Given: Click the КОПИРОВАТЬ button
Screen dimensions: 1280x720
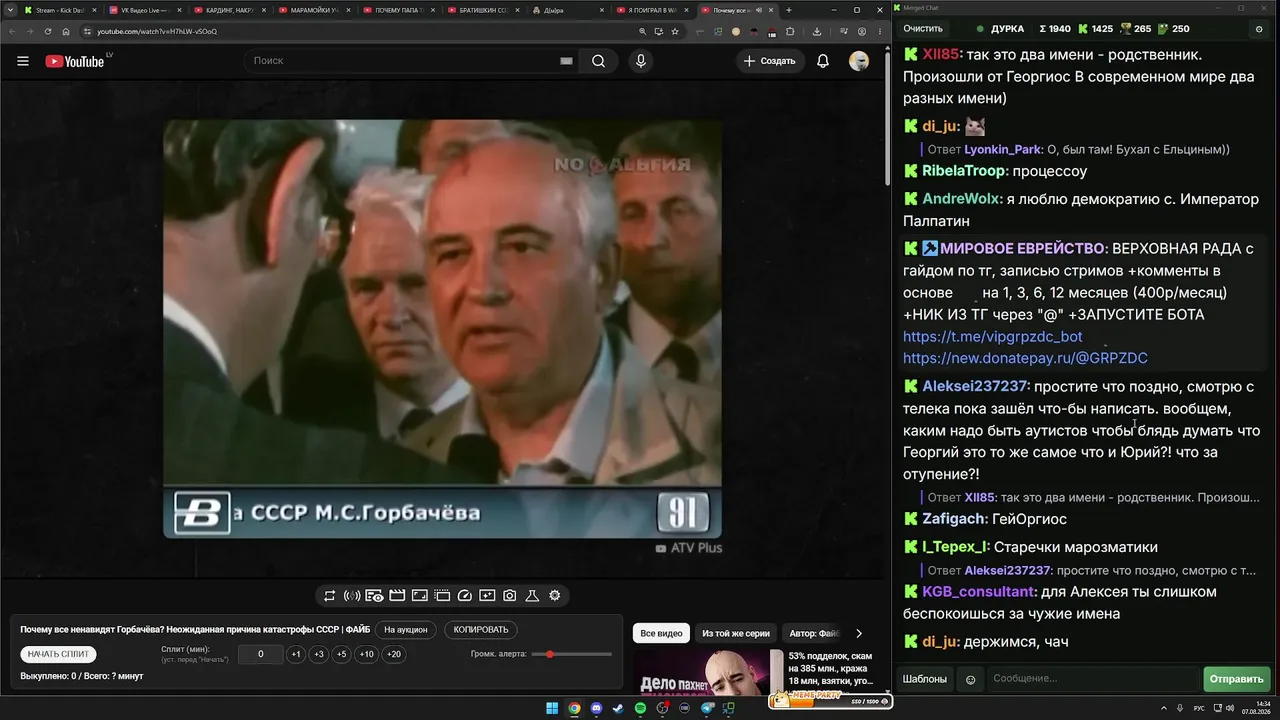Looking at the screenshot, I should pos(481,630).
